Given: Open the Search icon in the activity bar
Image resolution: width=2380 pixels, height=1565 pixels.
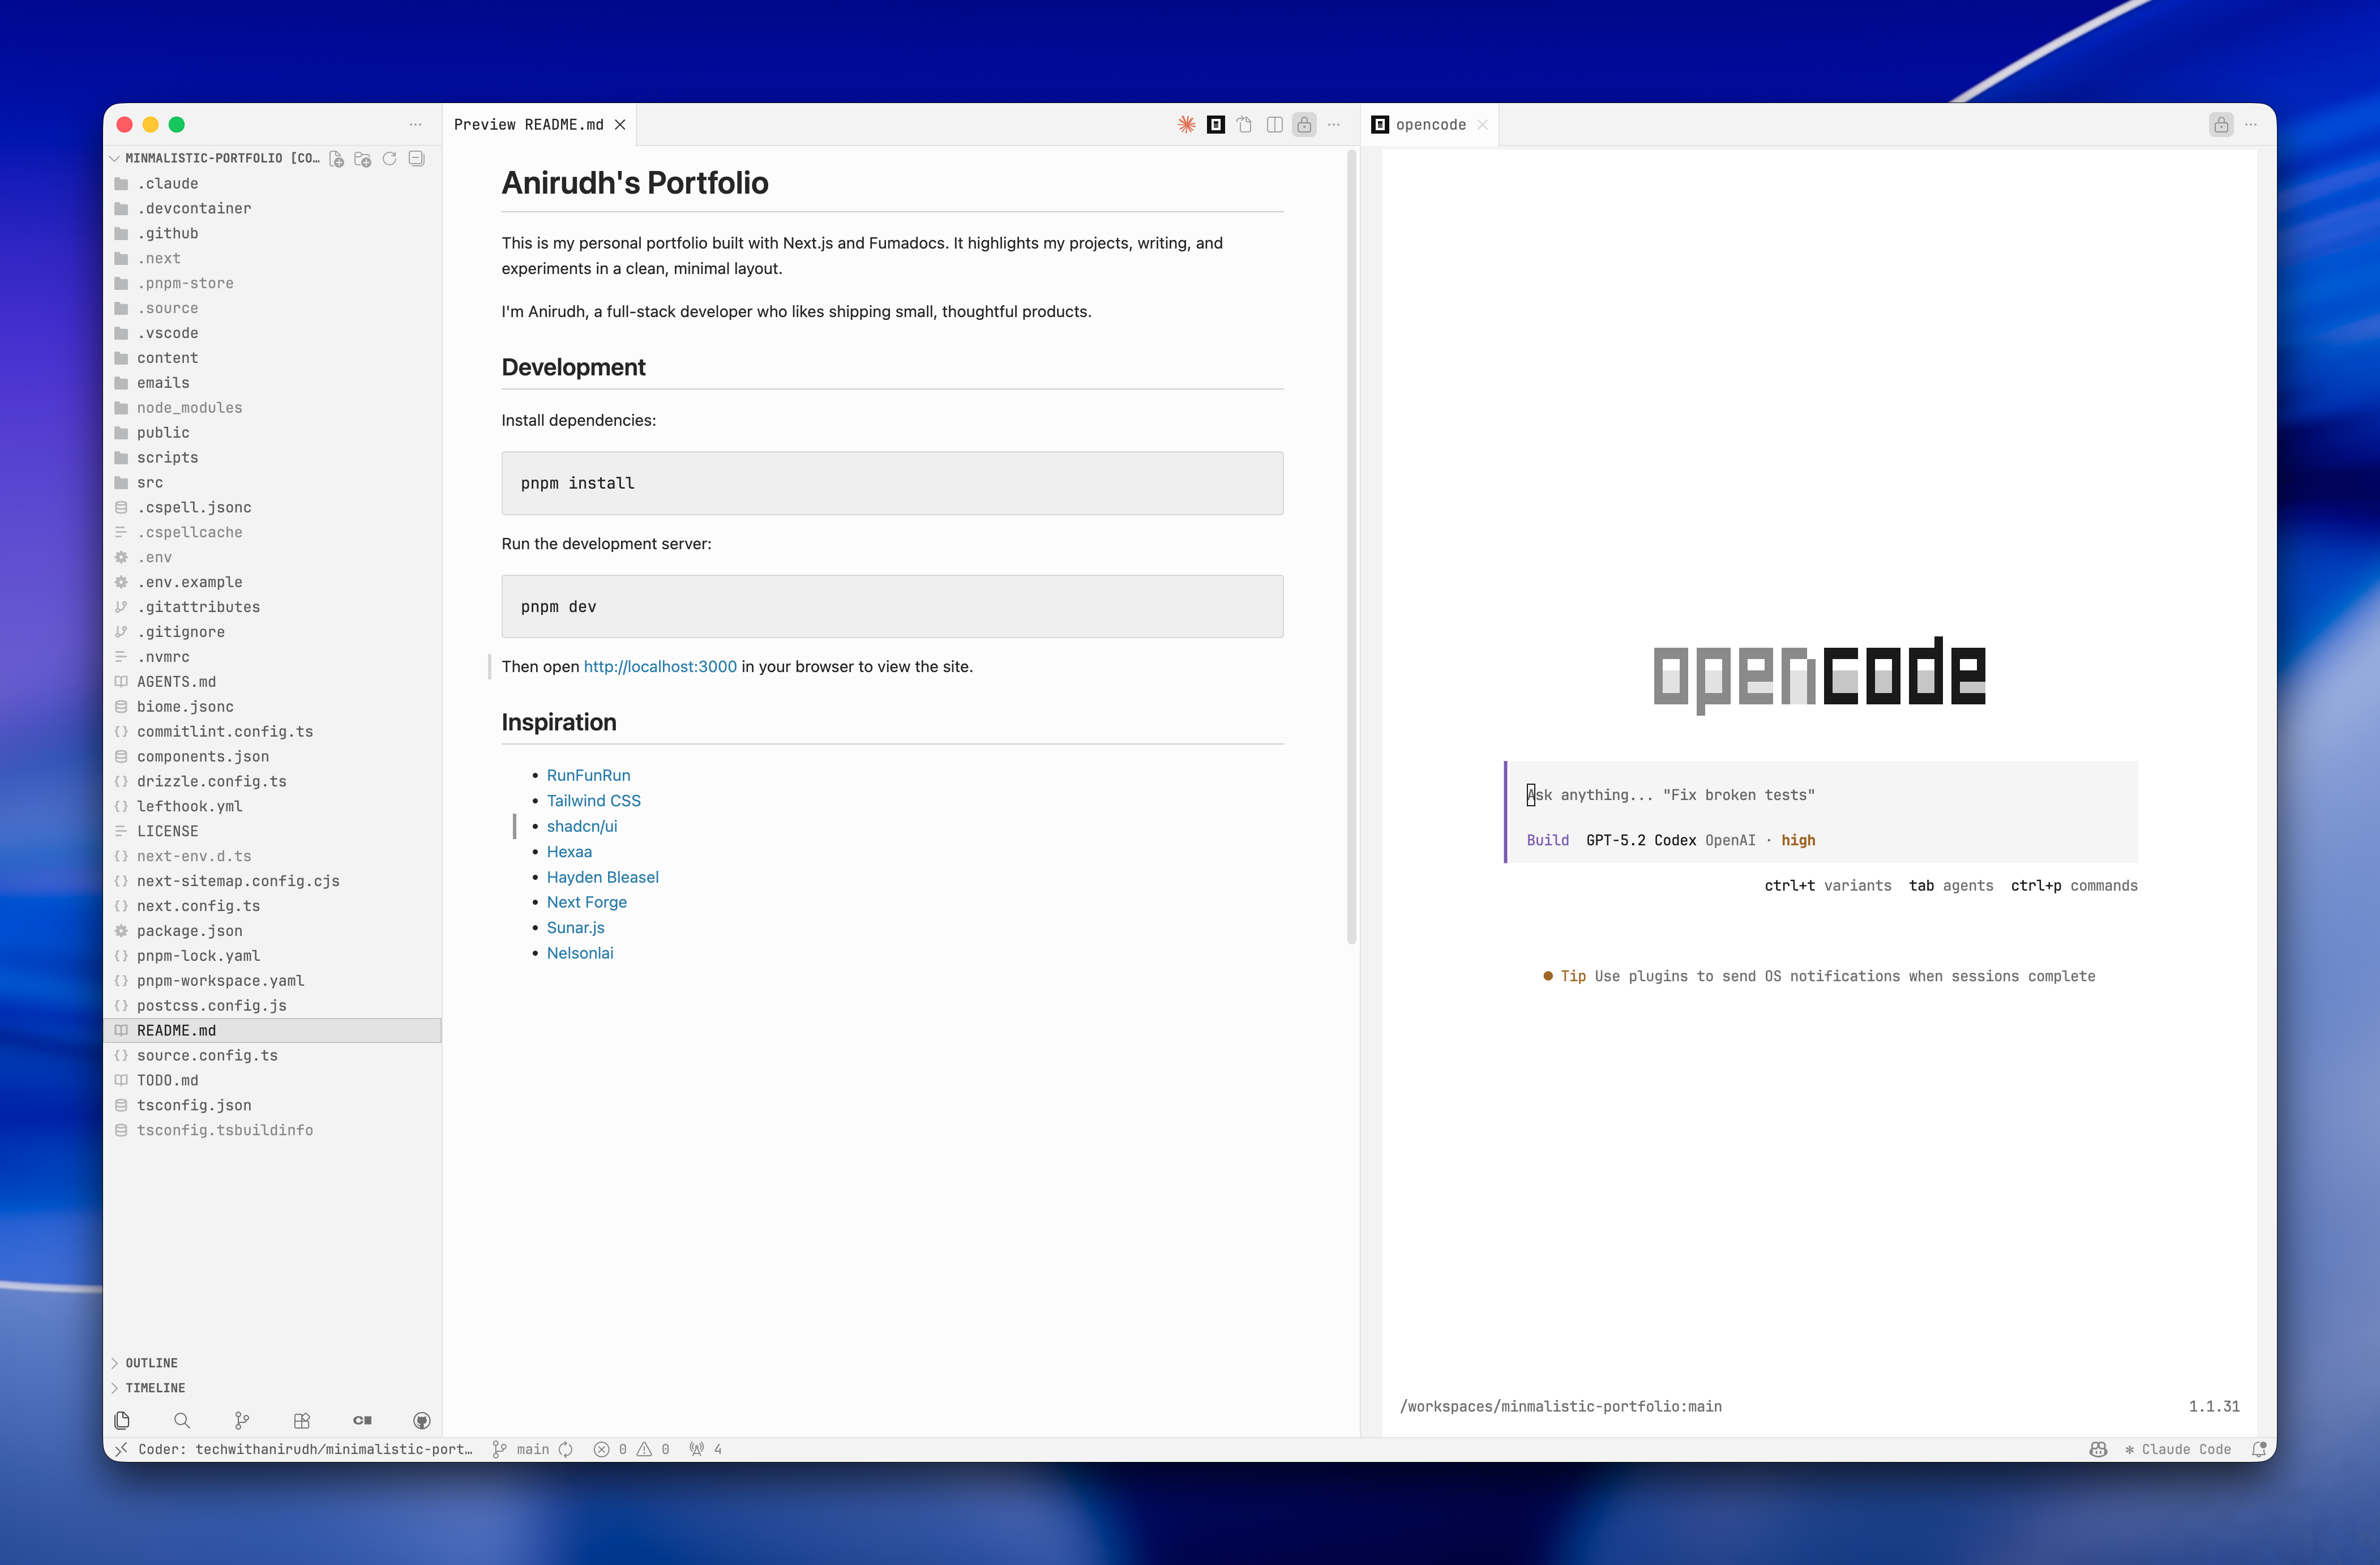Looking at the screenshot, I should pyautogui.click(x=181, y=1420).
